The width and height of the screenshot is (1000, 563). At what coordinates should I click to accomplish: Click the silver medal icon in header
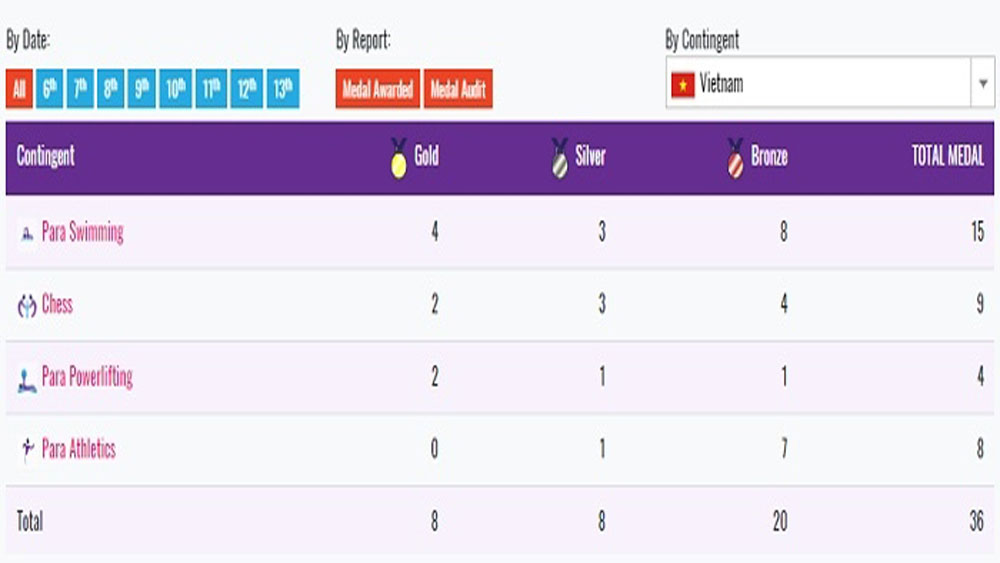[559, 158]
